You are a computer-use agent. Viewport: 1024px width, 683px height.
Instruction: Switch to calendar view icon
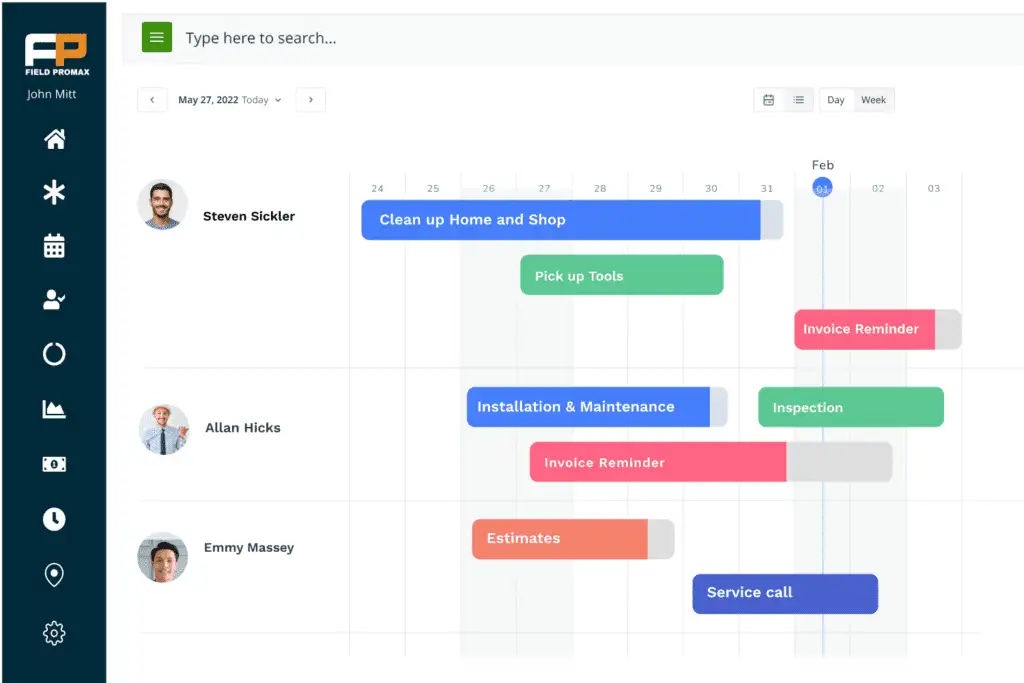tap(769, 100)
